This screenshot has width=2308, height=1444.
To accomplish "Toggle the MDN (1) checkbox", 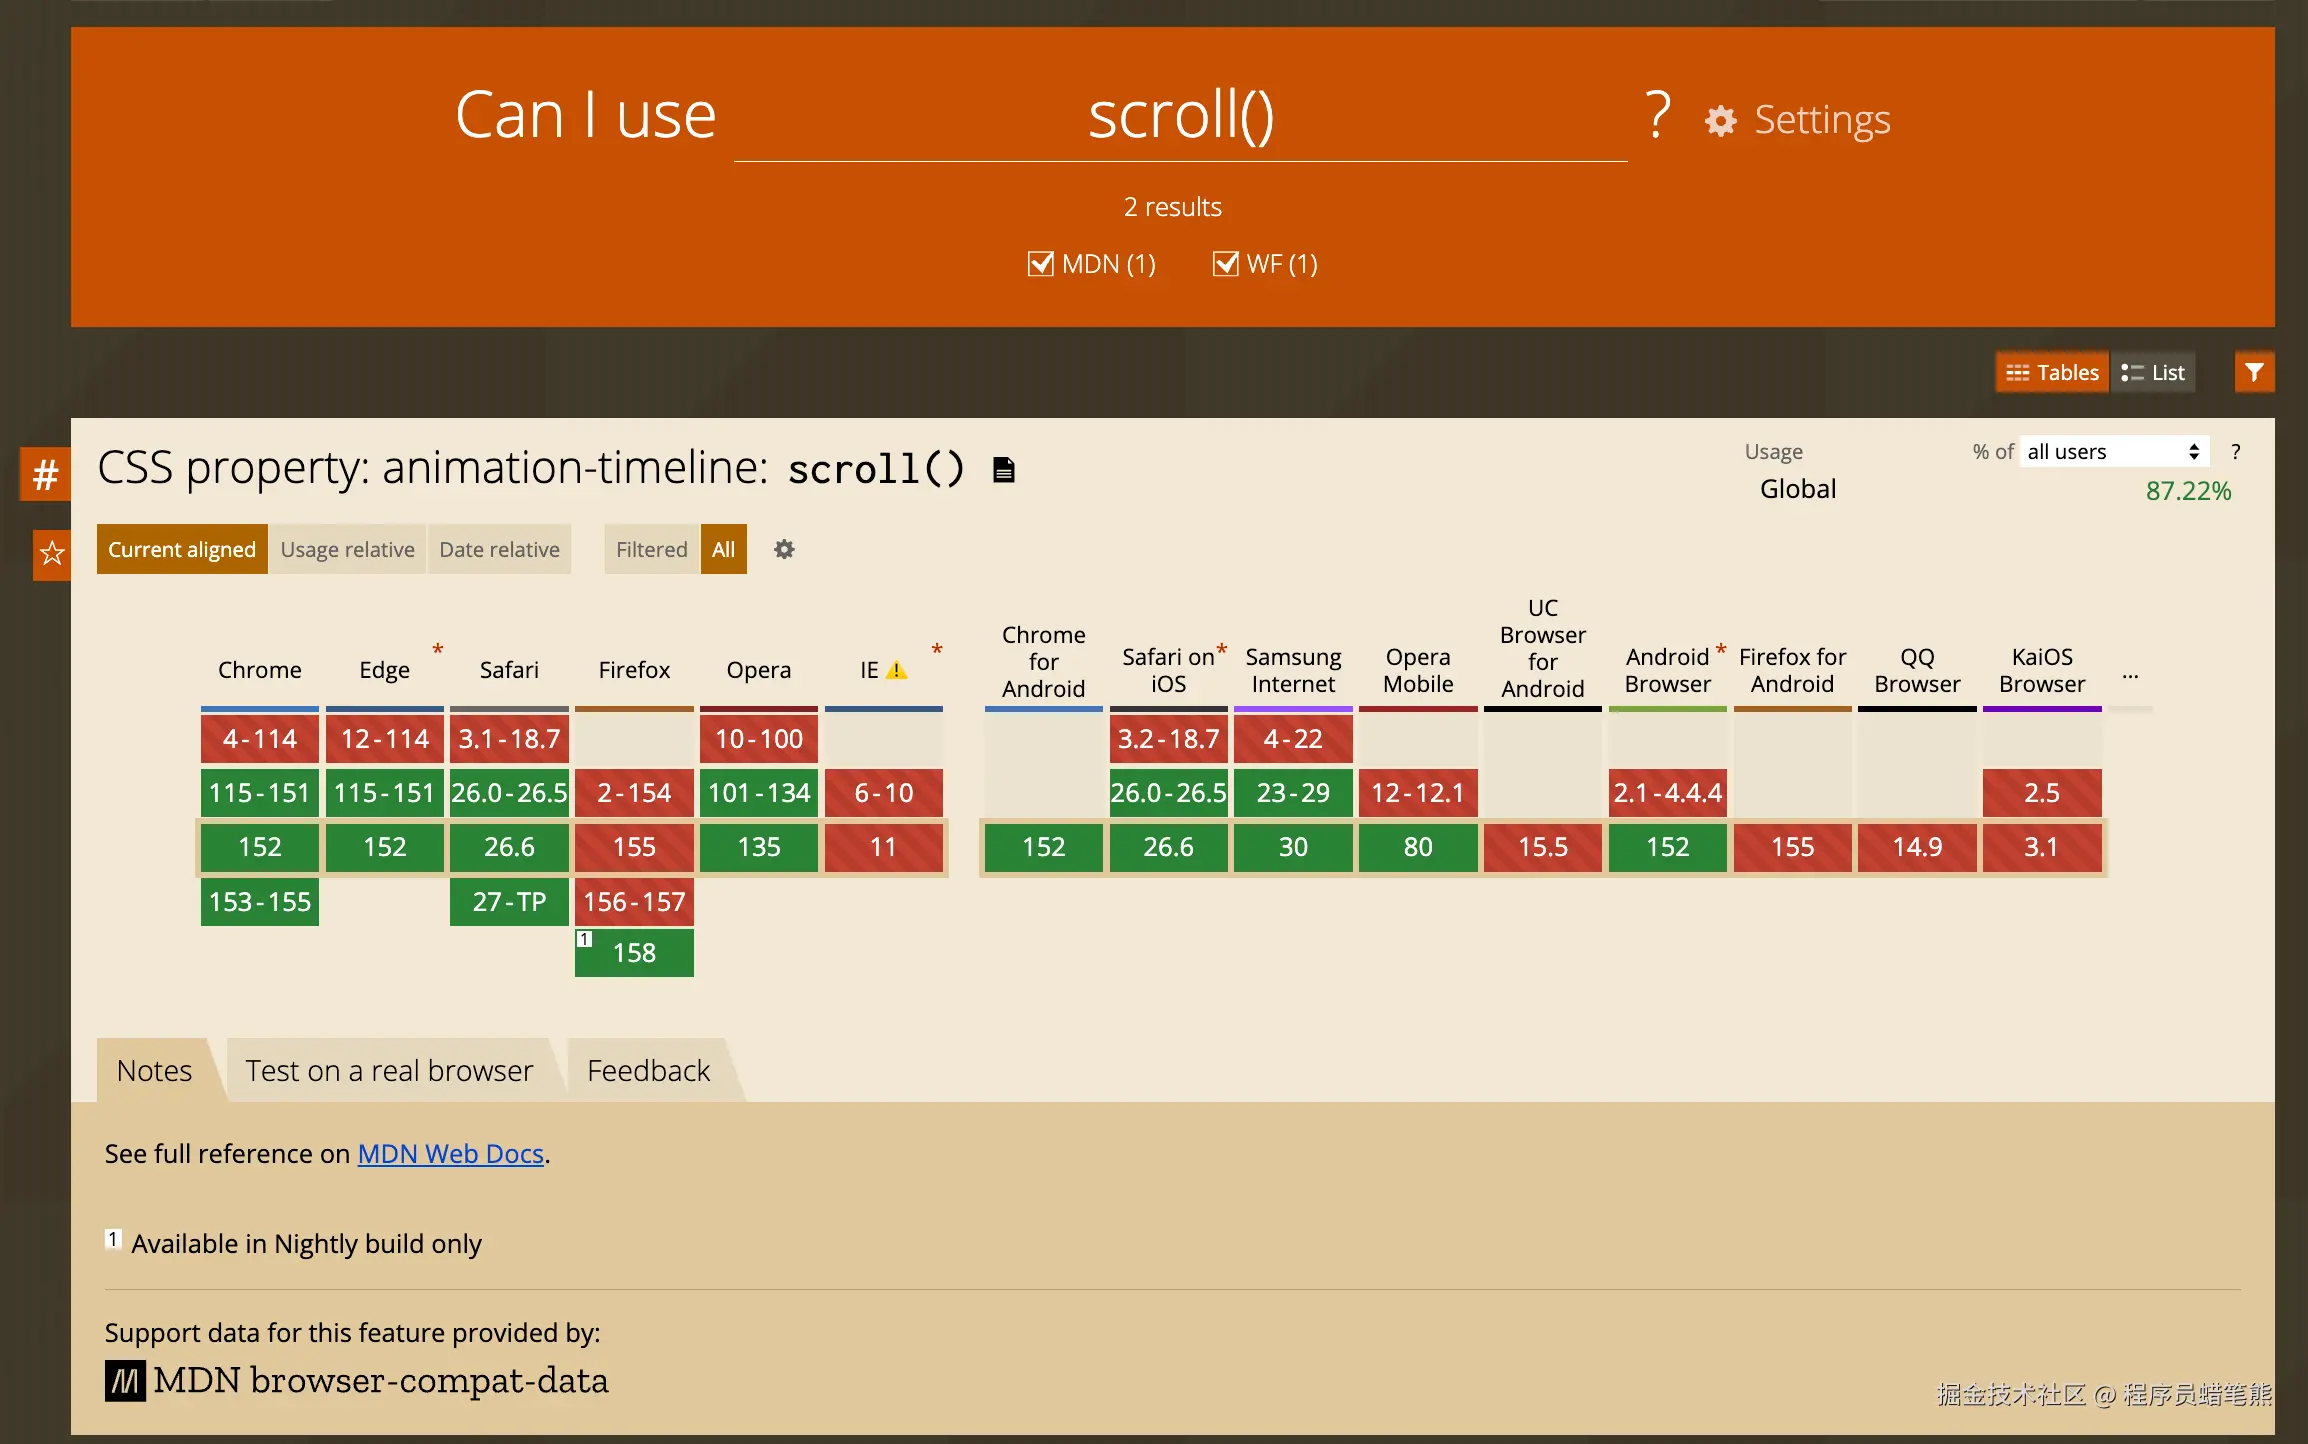I will point(1040,264).
